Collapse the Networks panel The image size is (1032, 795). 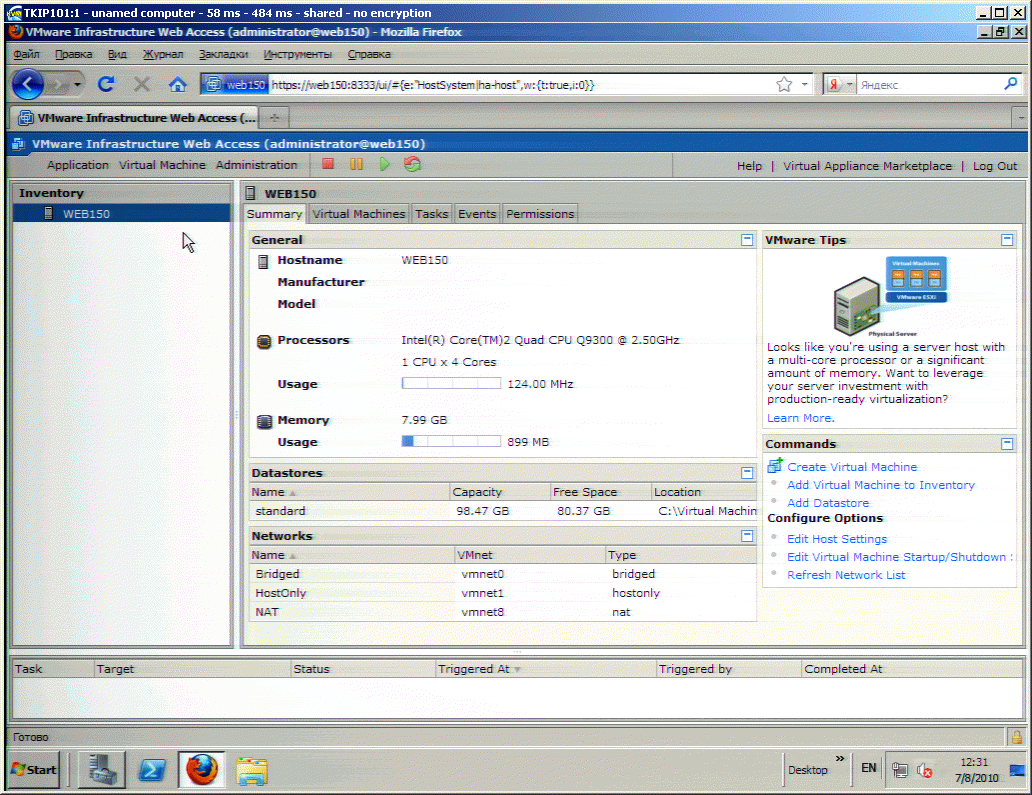(x=746, y=536)
